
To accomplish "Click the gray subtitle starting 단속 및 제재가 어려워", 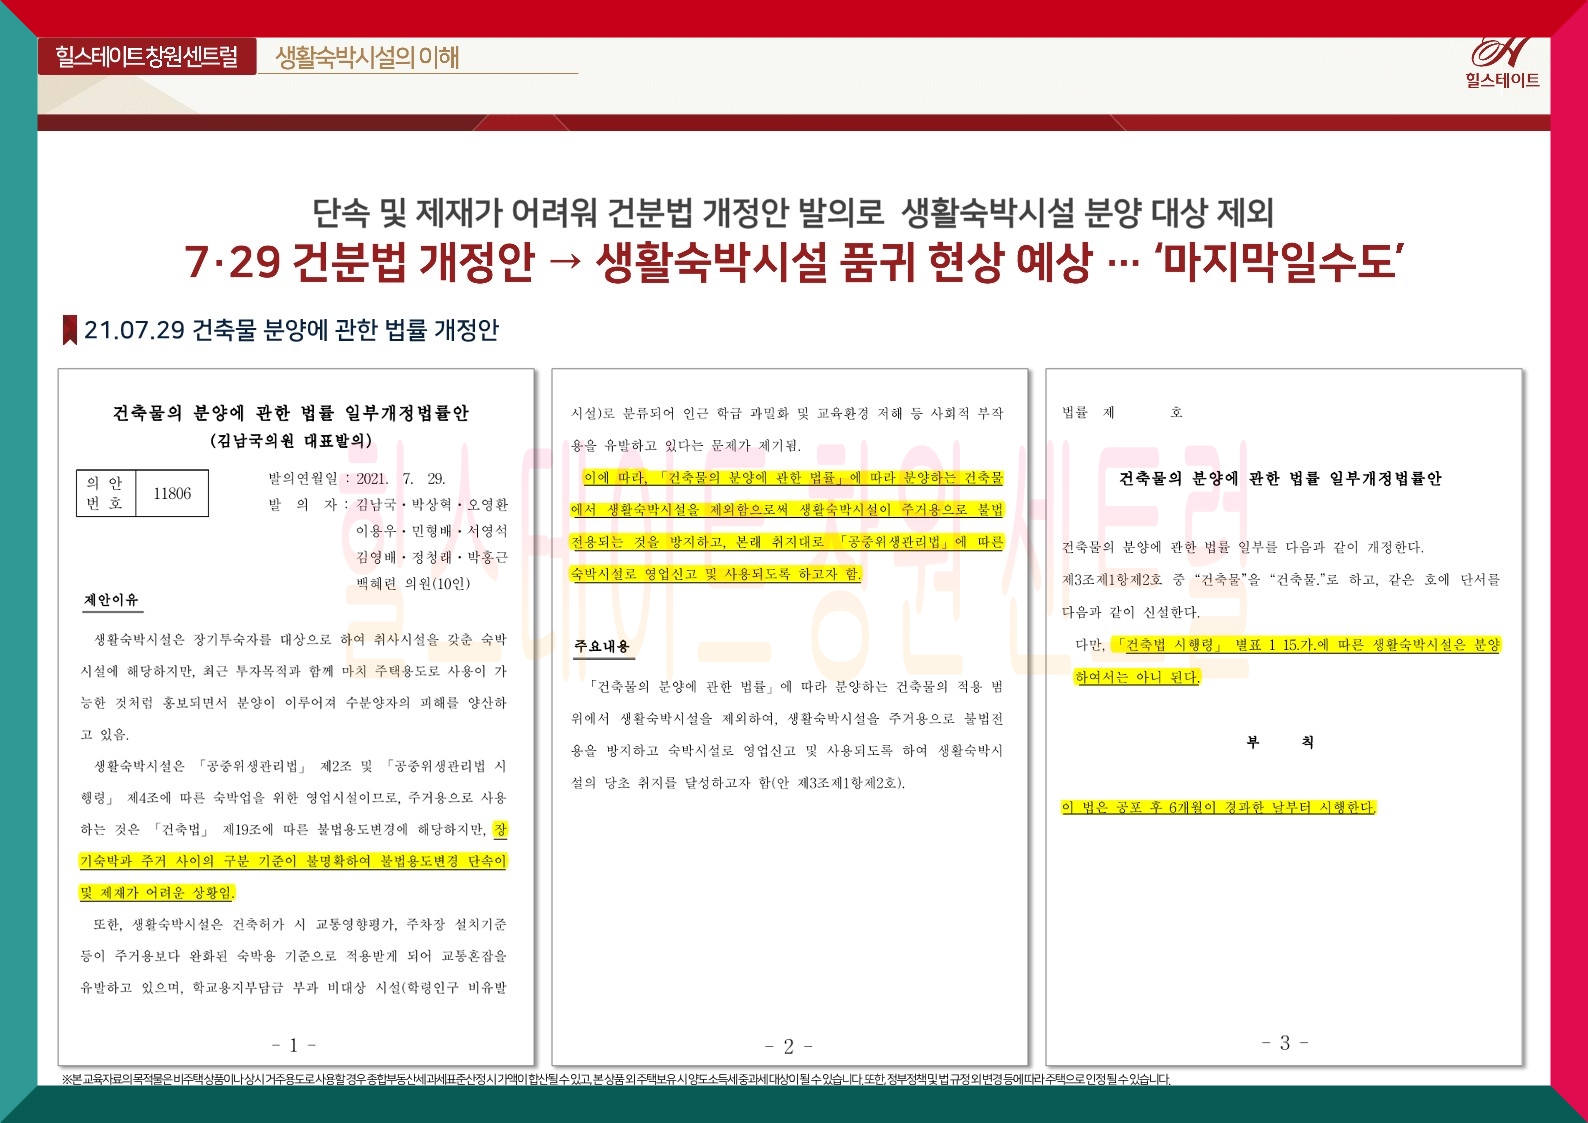I will [793, 212].
